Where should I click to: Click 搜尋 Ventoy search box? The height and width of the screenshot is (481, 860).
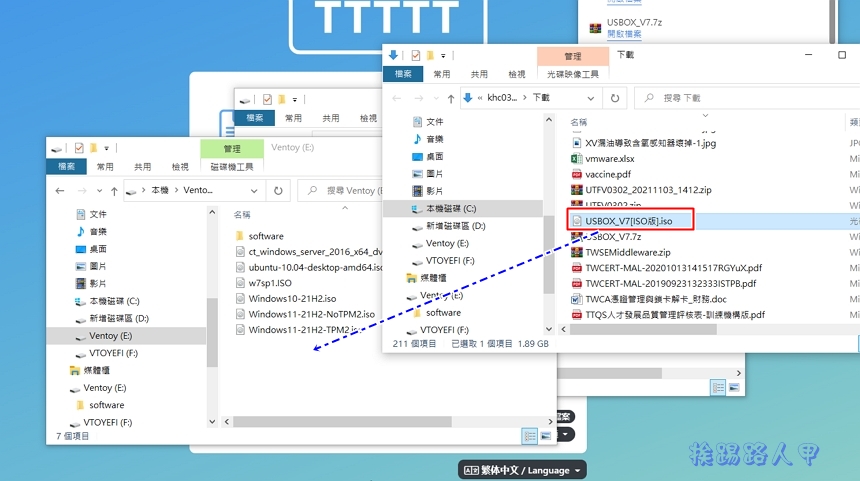(x=342, y=191)
